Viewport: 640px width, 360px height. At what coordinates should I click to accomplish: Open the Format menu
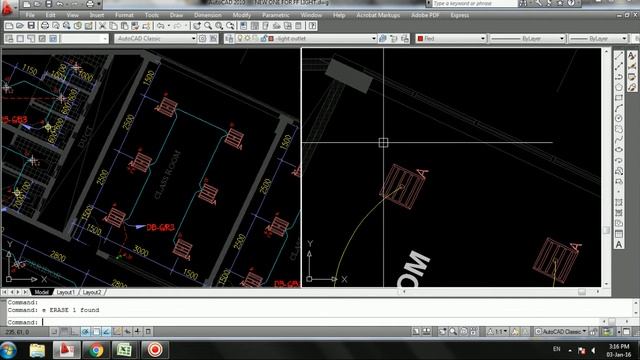tap(124, 15)
